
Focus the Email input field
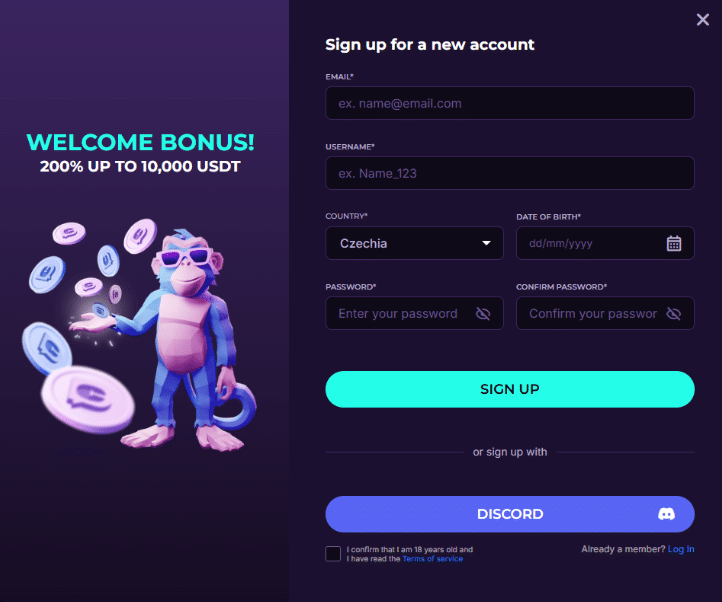(509, 103)
